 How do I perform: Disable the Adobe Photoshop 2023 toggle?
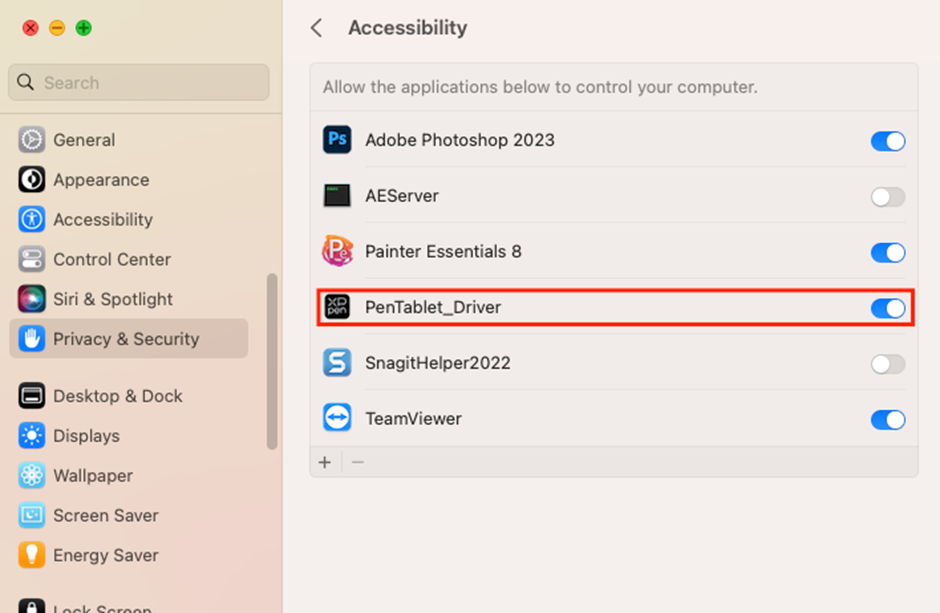(x=887, y=141)
